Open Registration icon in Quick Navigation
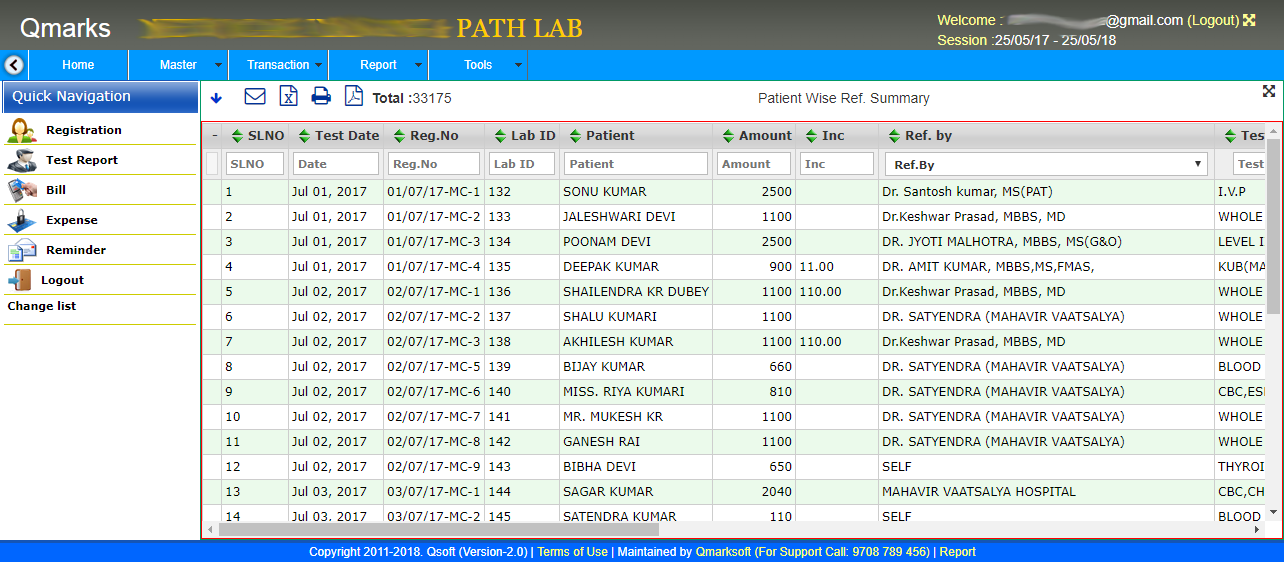1284x562 pixels. click(x=21, y=130)
